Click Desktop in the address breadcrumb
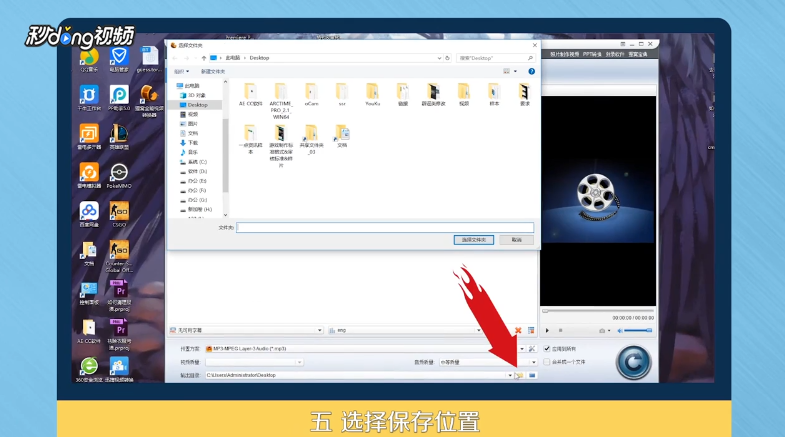 pos(259,58)
